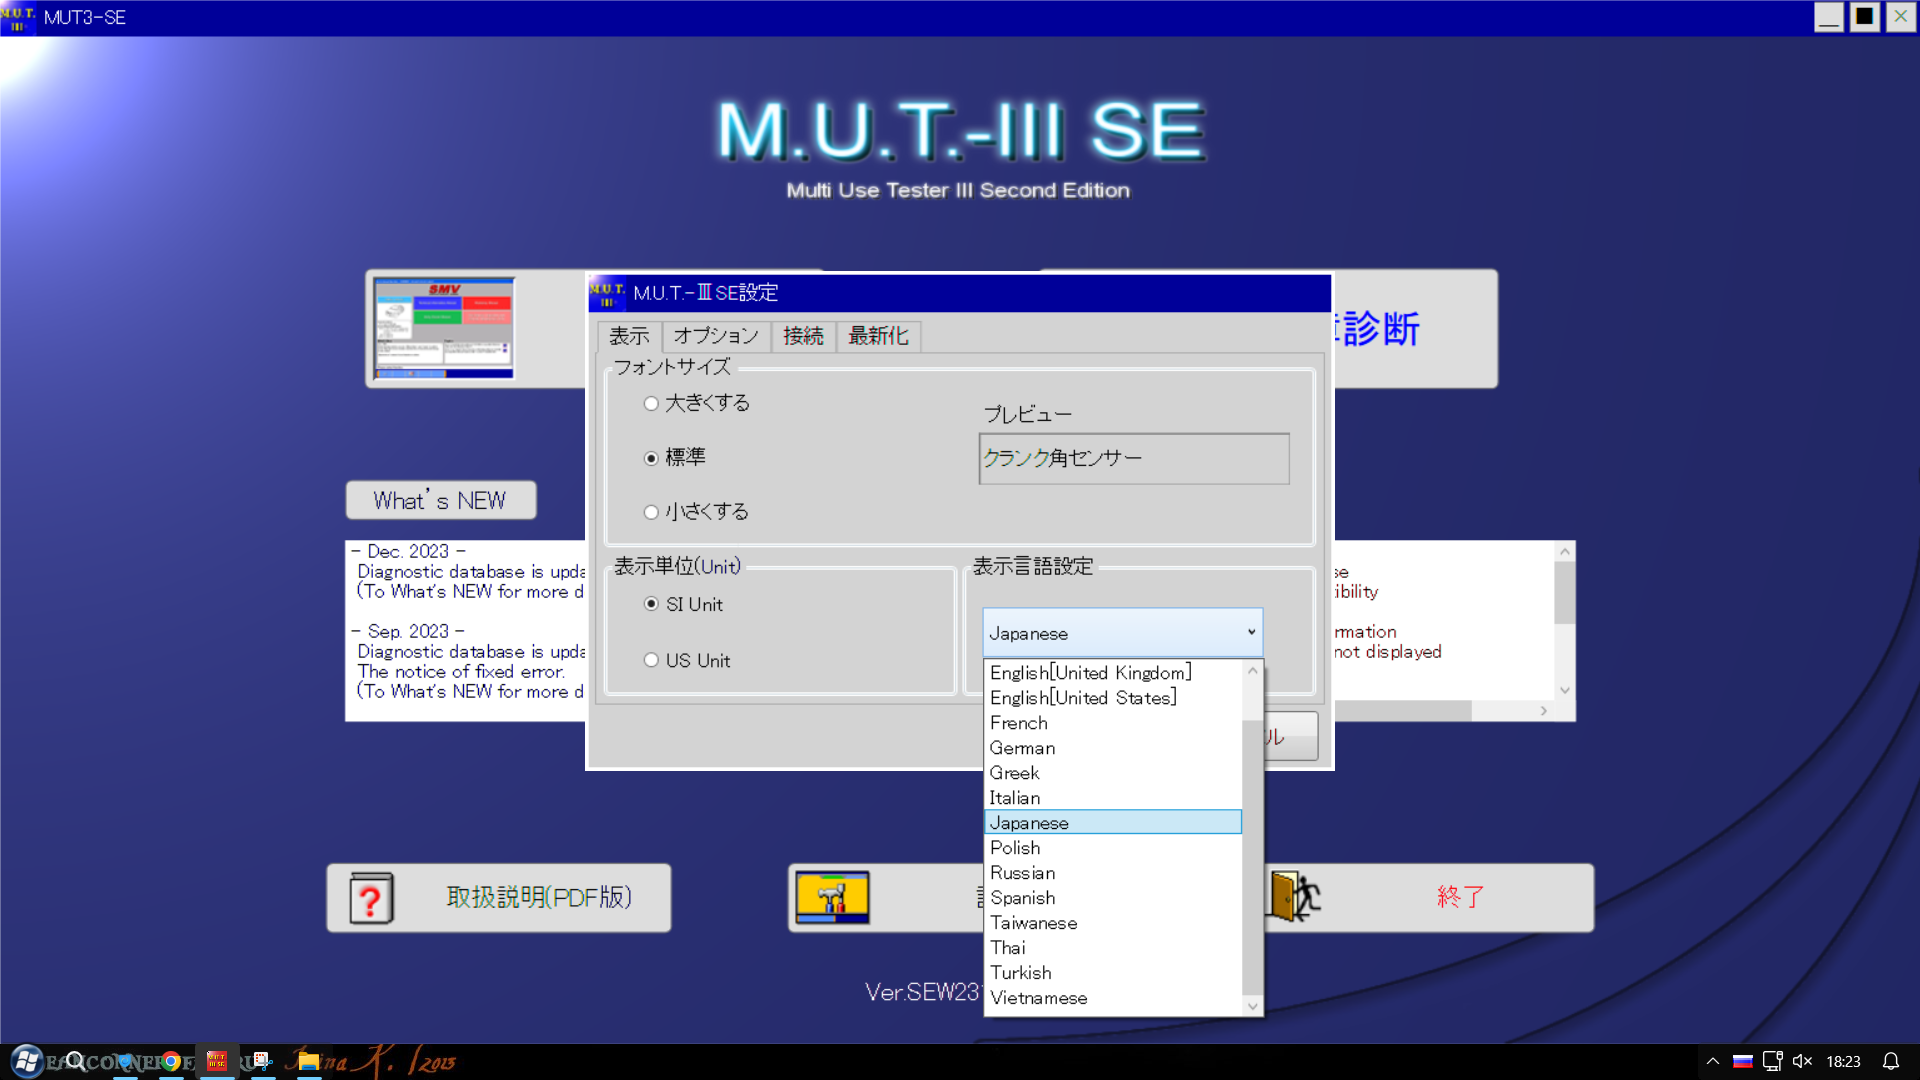Choose Polish from language list

[1113, 847]
